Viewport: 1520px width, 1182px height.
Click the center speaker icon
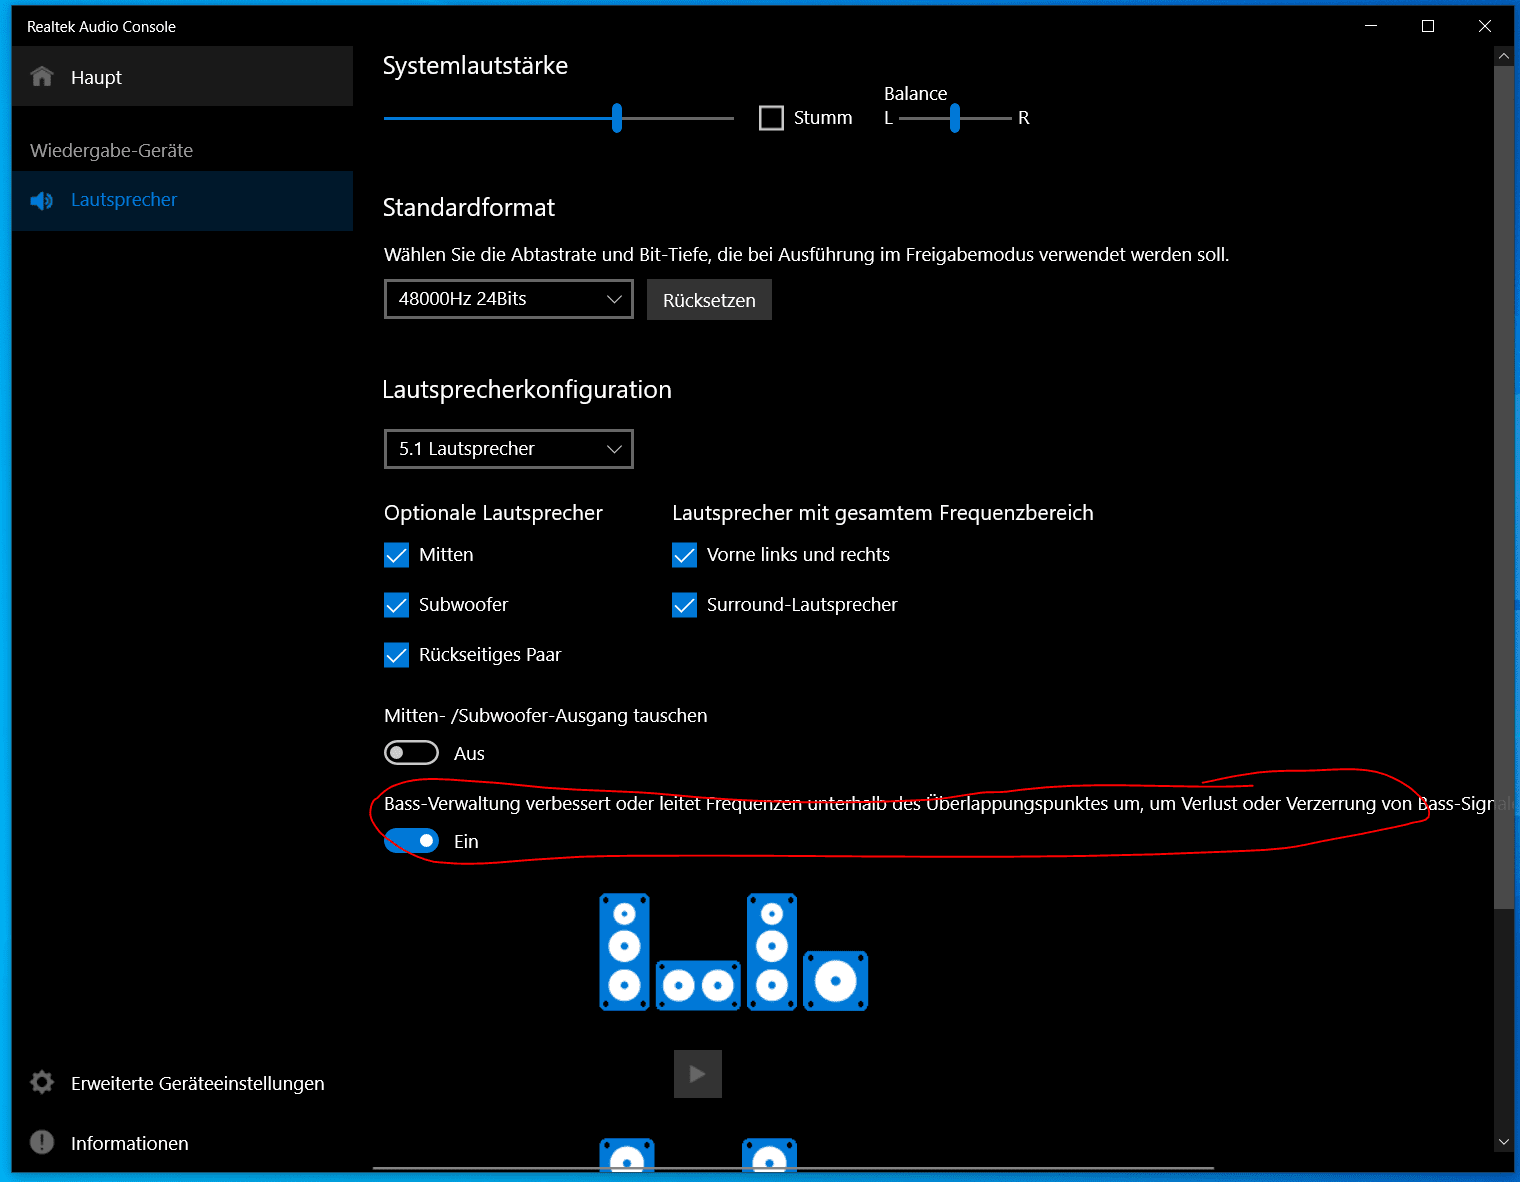[x=698, y=986]
